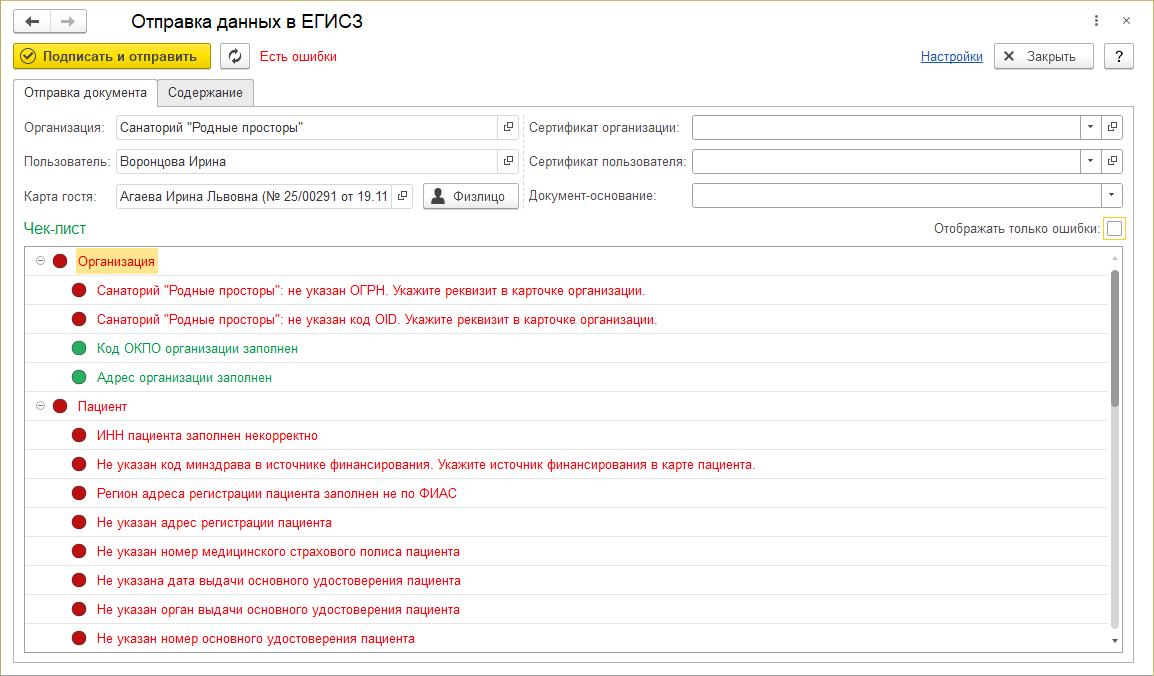
Task: Click the Карта гостя input field
Action: coord(254,196)
